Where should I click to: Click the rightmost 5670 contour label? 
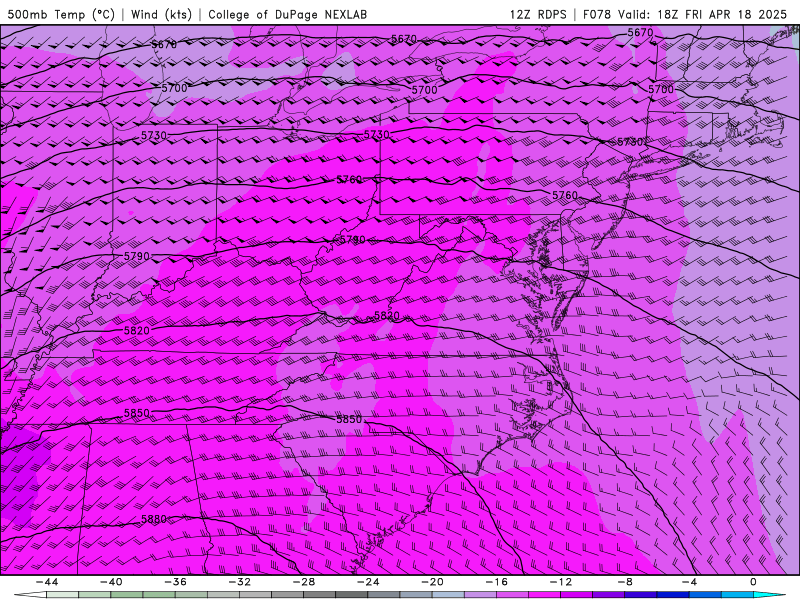[x=640, y=32]
